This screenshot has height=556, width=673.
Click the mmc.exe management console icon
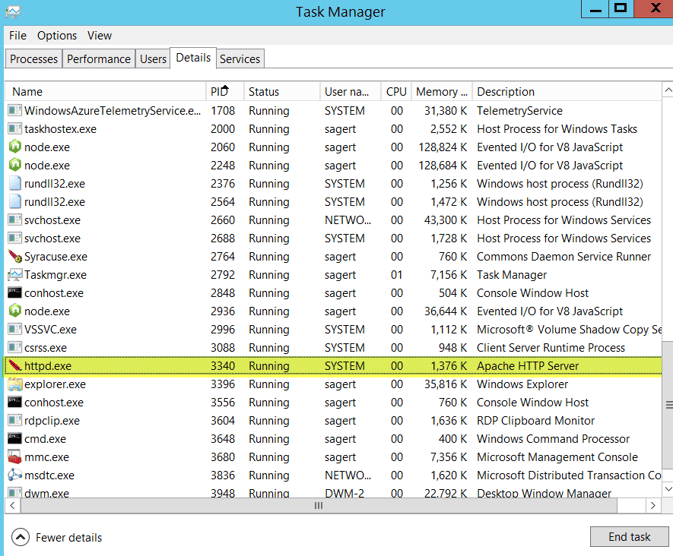click(x=14, y=457)
